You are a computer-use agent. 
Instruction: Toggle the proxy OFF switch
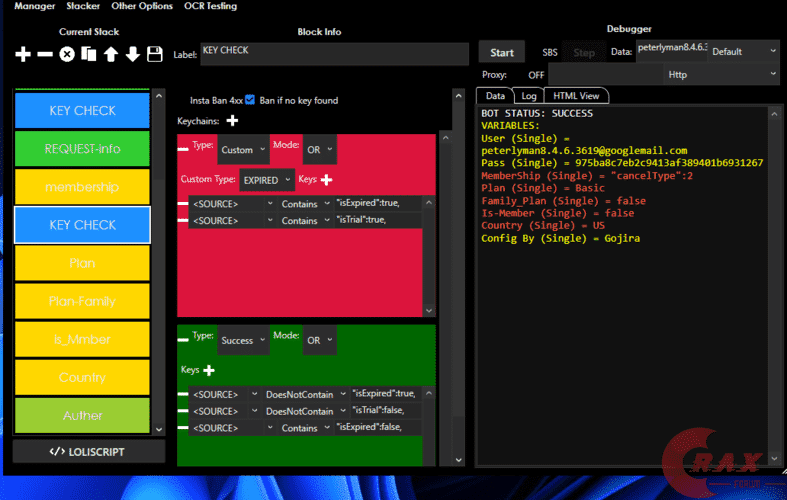point(536,75)
